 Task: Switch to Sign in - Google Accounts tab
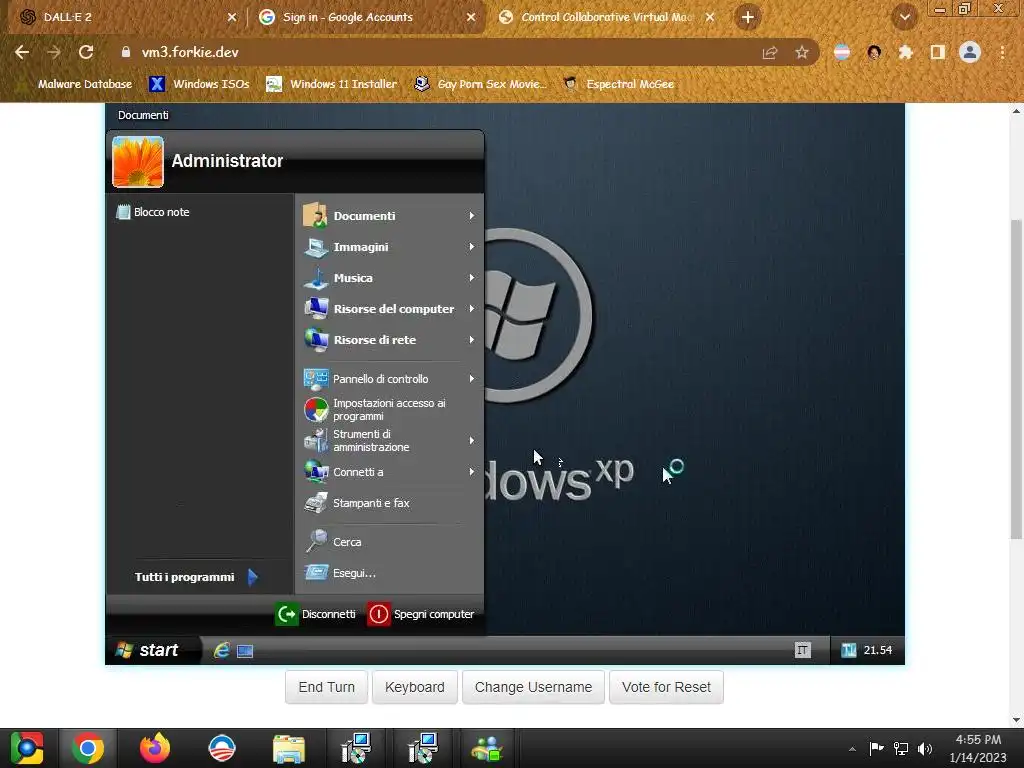[368, 17]
